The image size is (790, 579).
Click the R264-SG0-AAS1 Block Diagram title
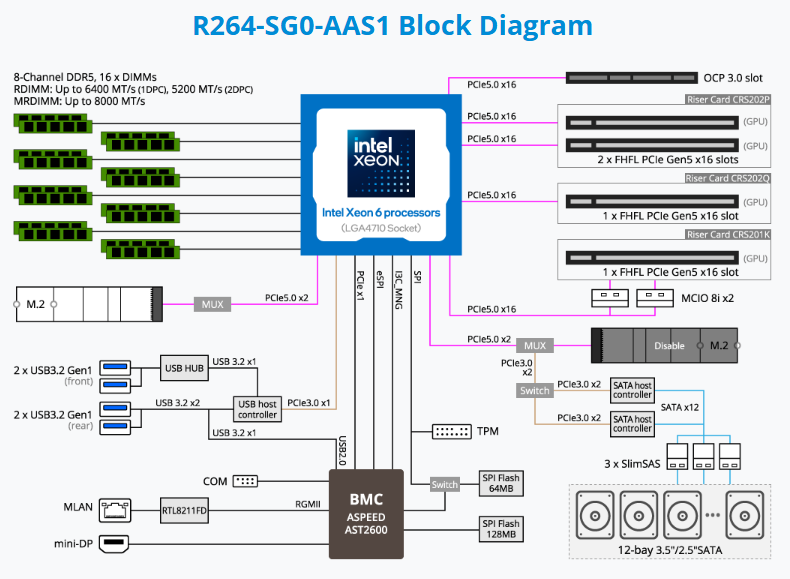pos(393,26)
